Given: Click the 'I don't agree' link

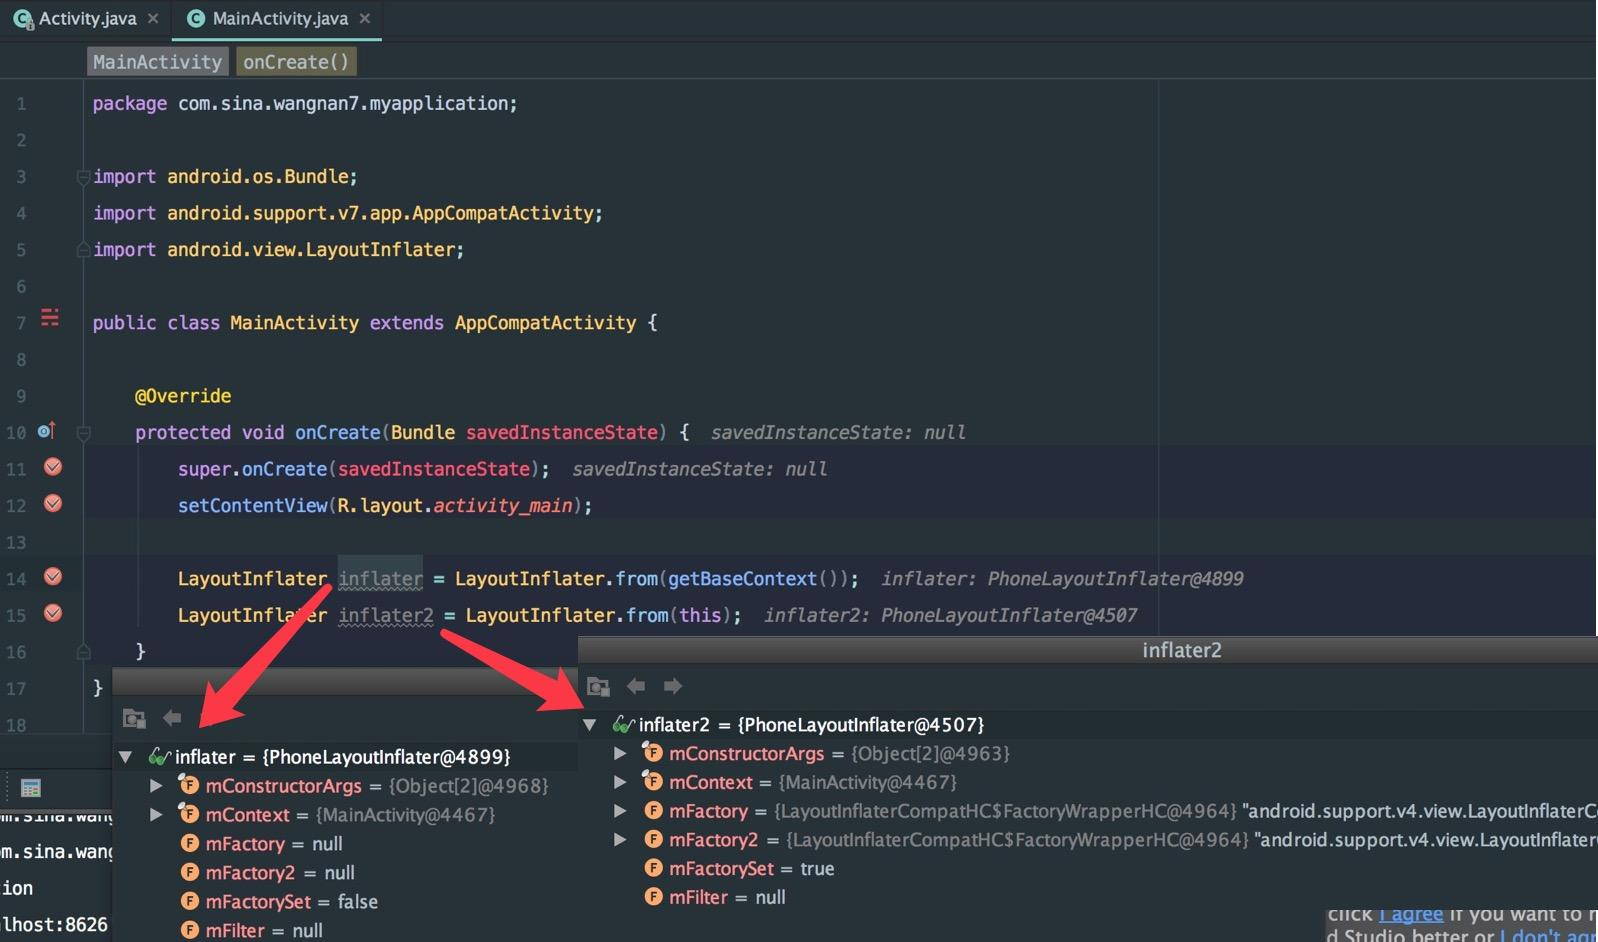Looking at the screenshot, I should [1548, 935].
